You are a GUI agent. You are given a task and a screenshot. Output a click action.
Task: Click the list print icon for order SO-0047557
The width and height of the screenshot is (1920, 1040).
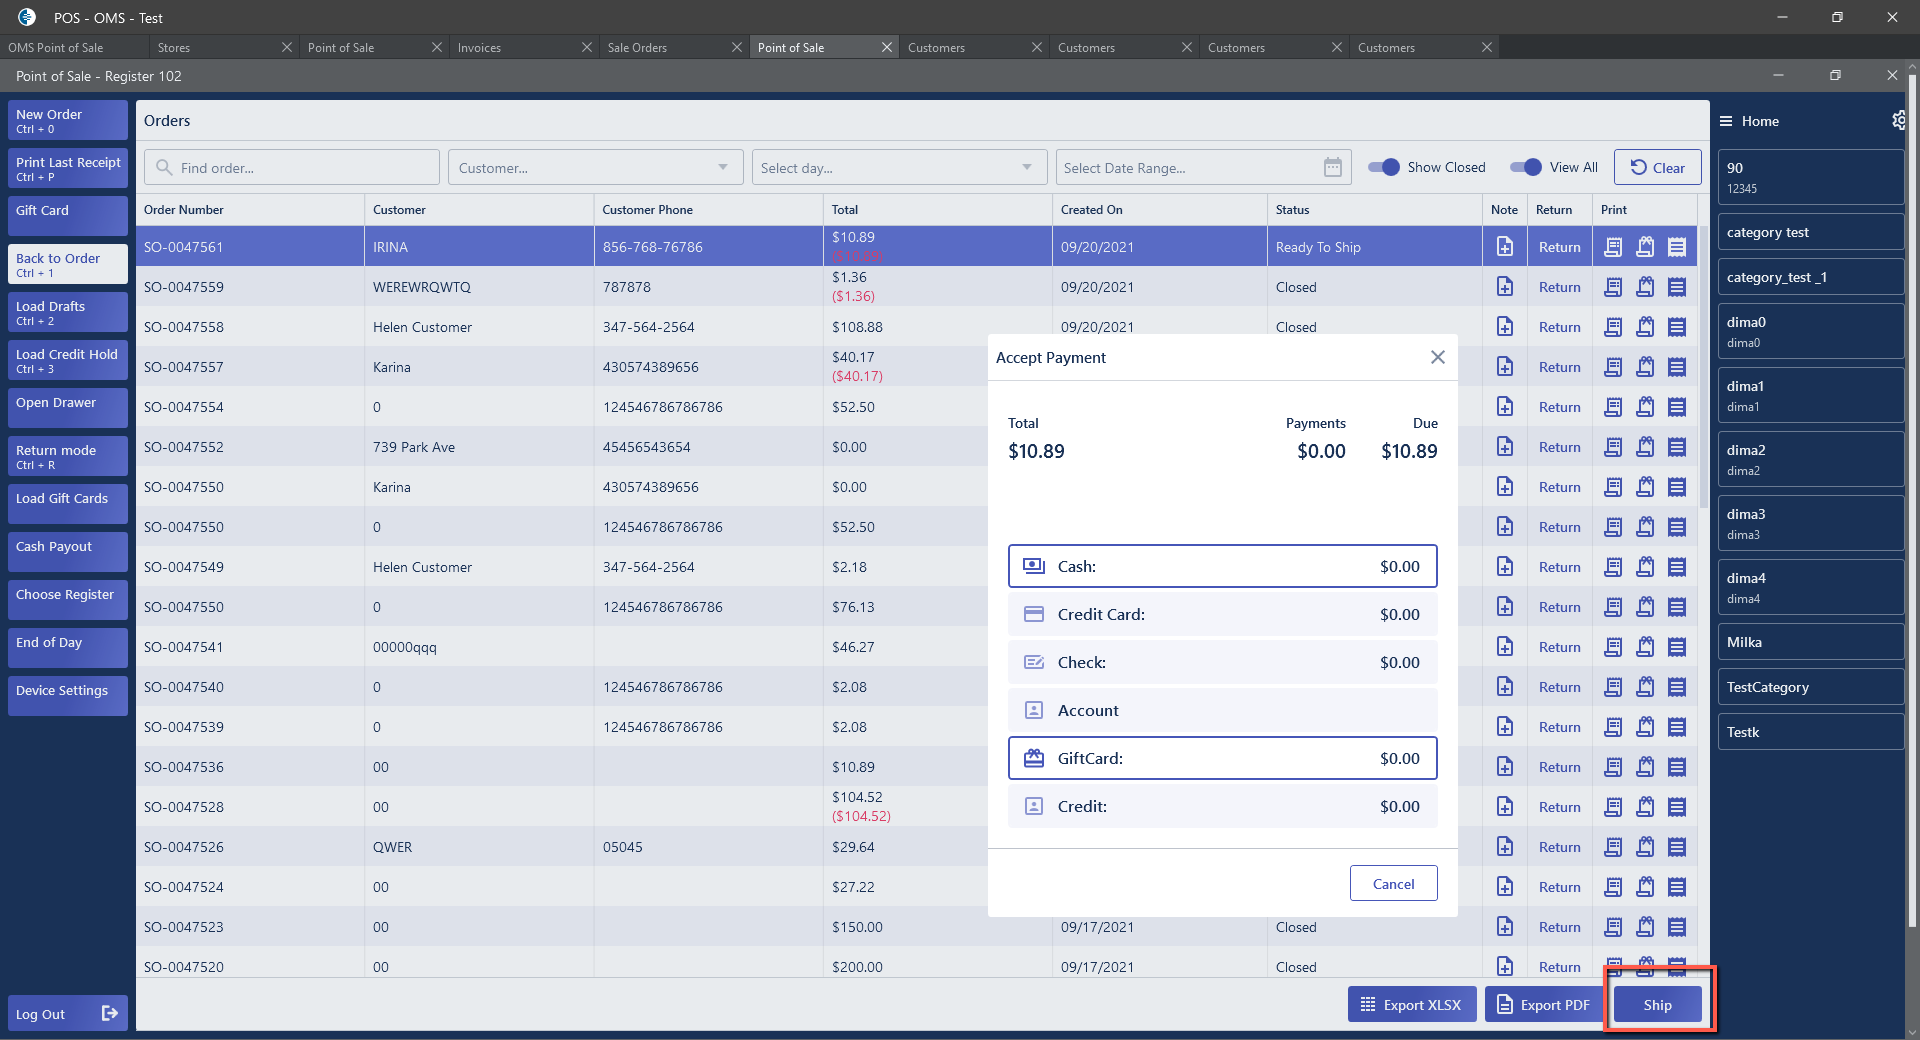[1677, 367]
